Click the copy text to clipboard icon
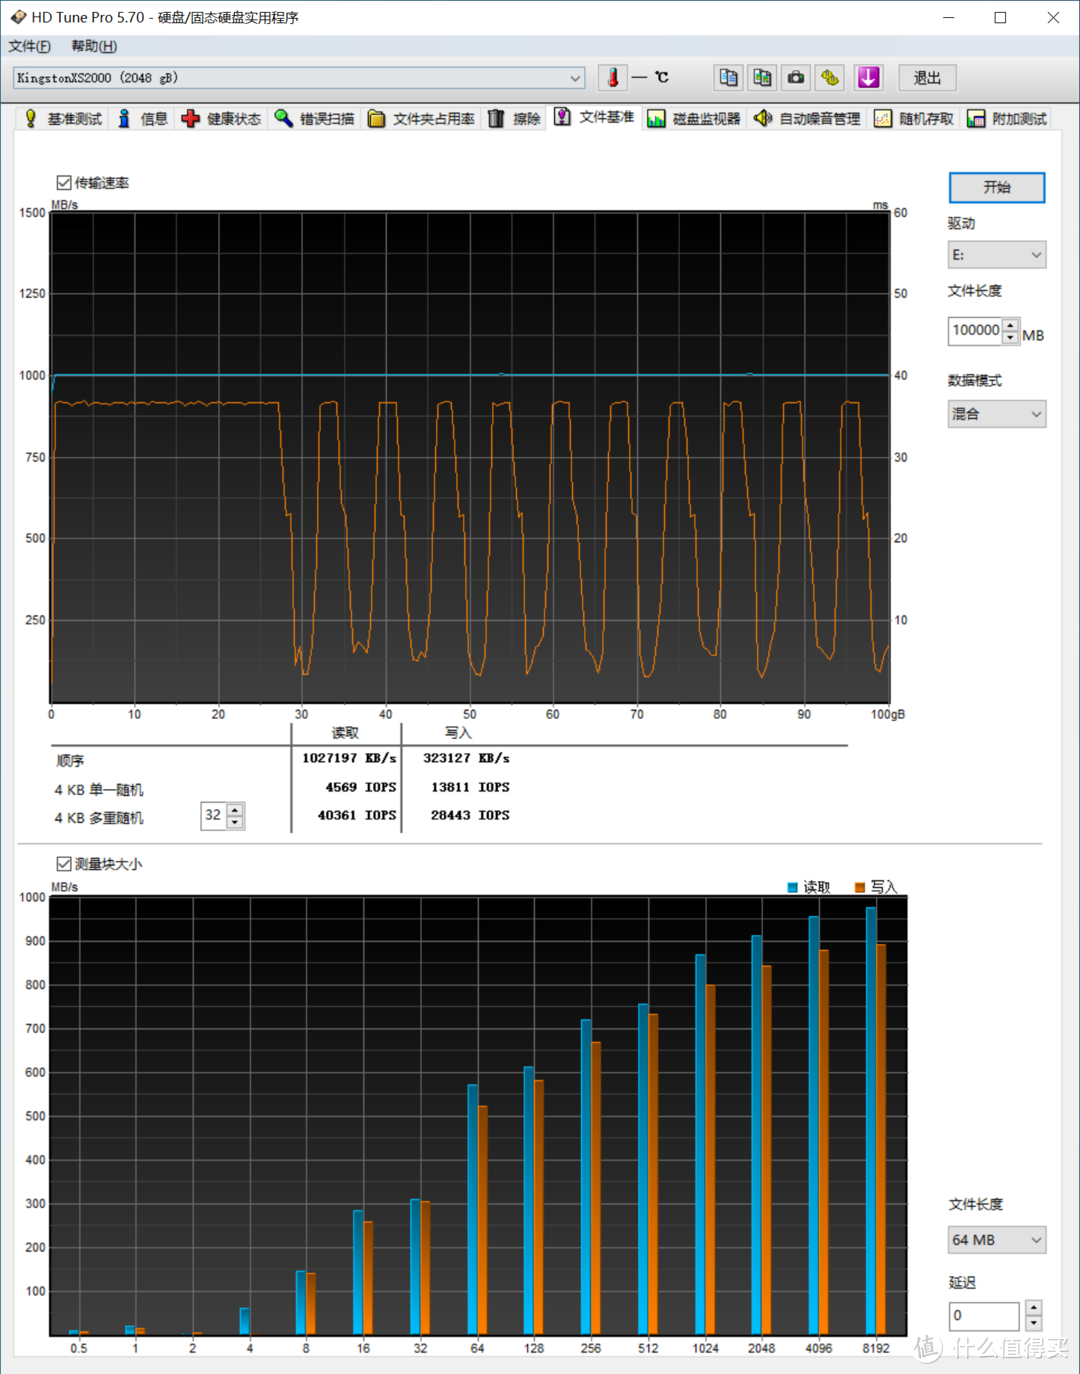Viewport: 1080px width, 1374px height. pyautogui.click(x=728, y=78)
